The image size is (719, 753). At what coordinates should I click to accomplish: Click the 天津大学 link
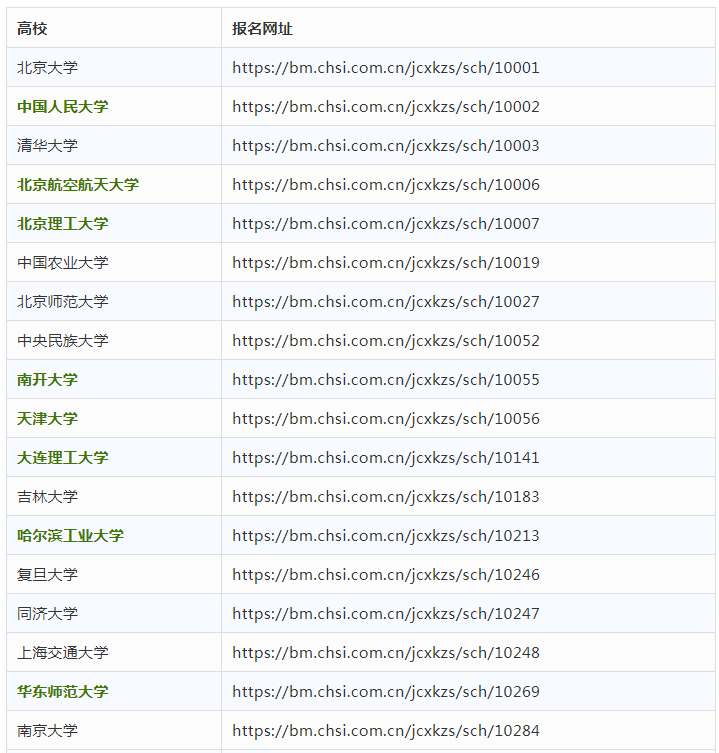click(x=47, y=419)
